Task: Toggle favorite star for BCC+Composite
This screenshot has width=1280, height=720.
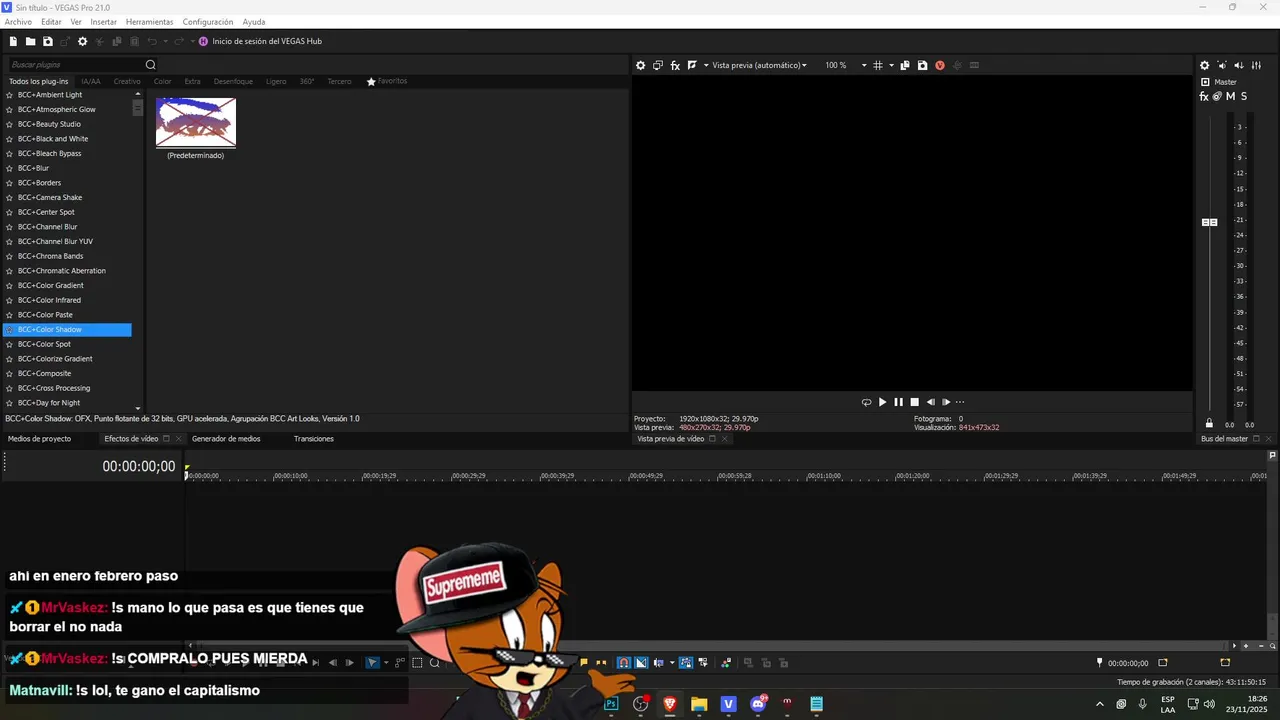Action: click(x=9, y=373)
